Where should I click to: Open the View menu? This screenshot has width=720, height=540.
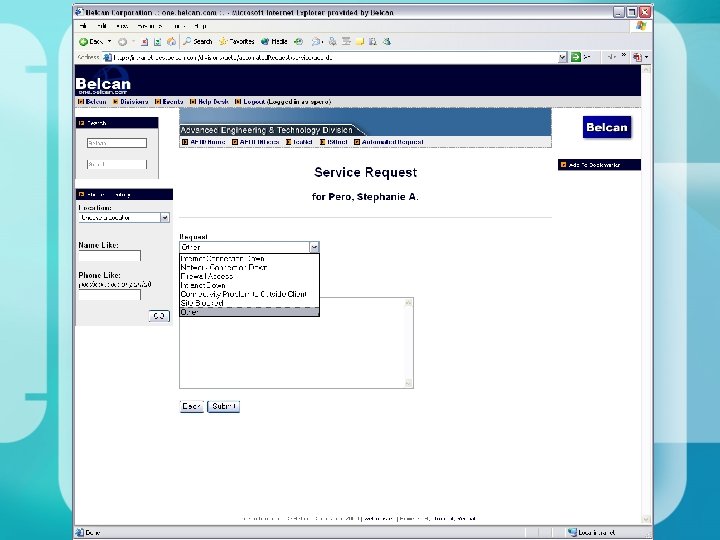click(x=122, y=26)
